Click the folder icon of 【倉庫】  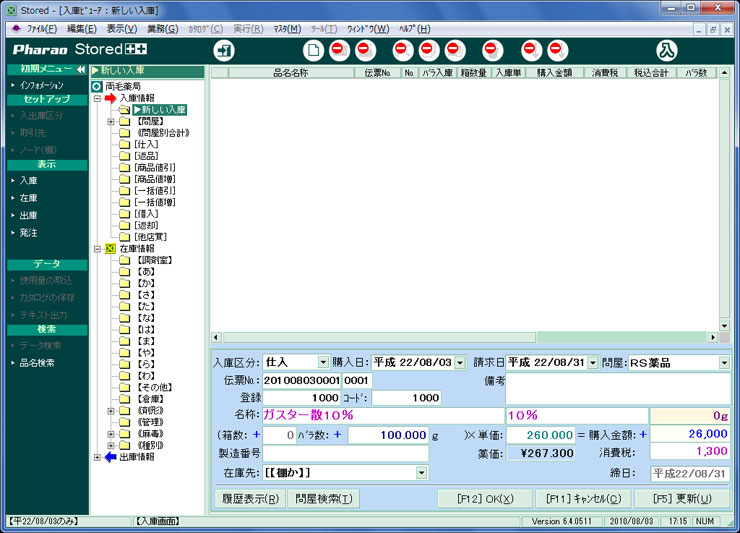(125, 399)
